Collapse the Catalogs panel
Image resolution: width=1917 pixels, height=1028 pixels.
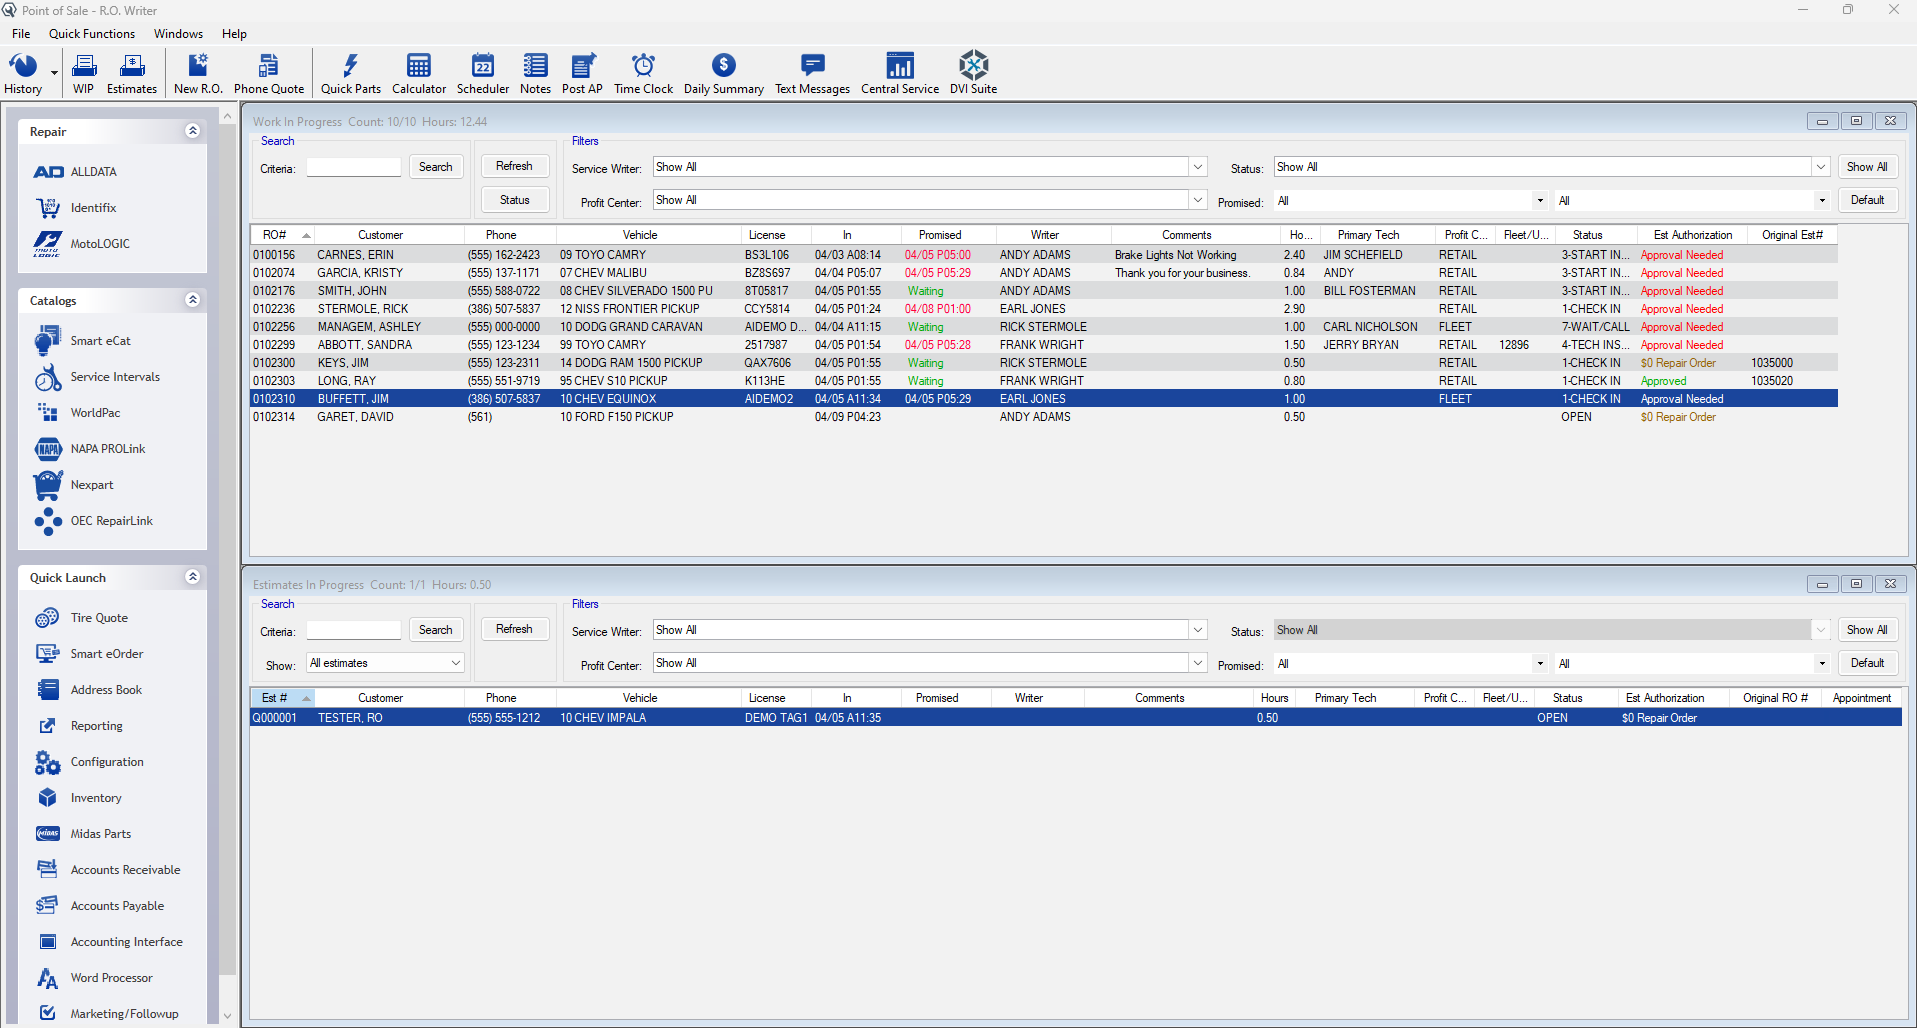[192, 299]
